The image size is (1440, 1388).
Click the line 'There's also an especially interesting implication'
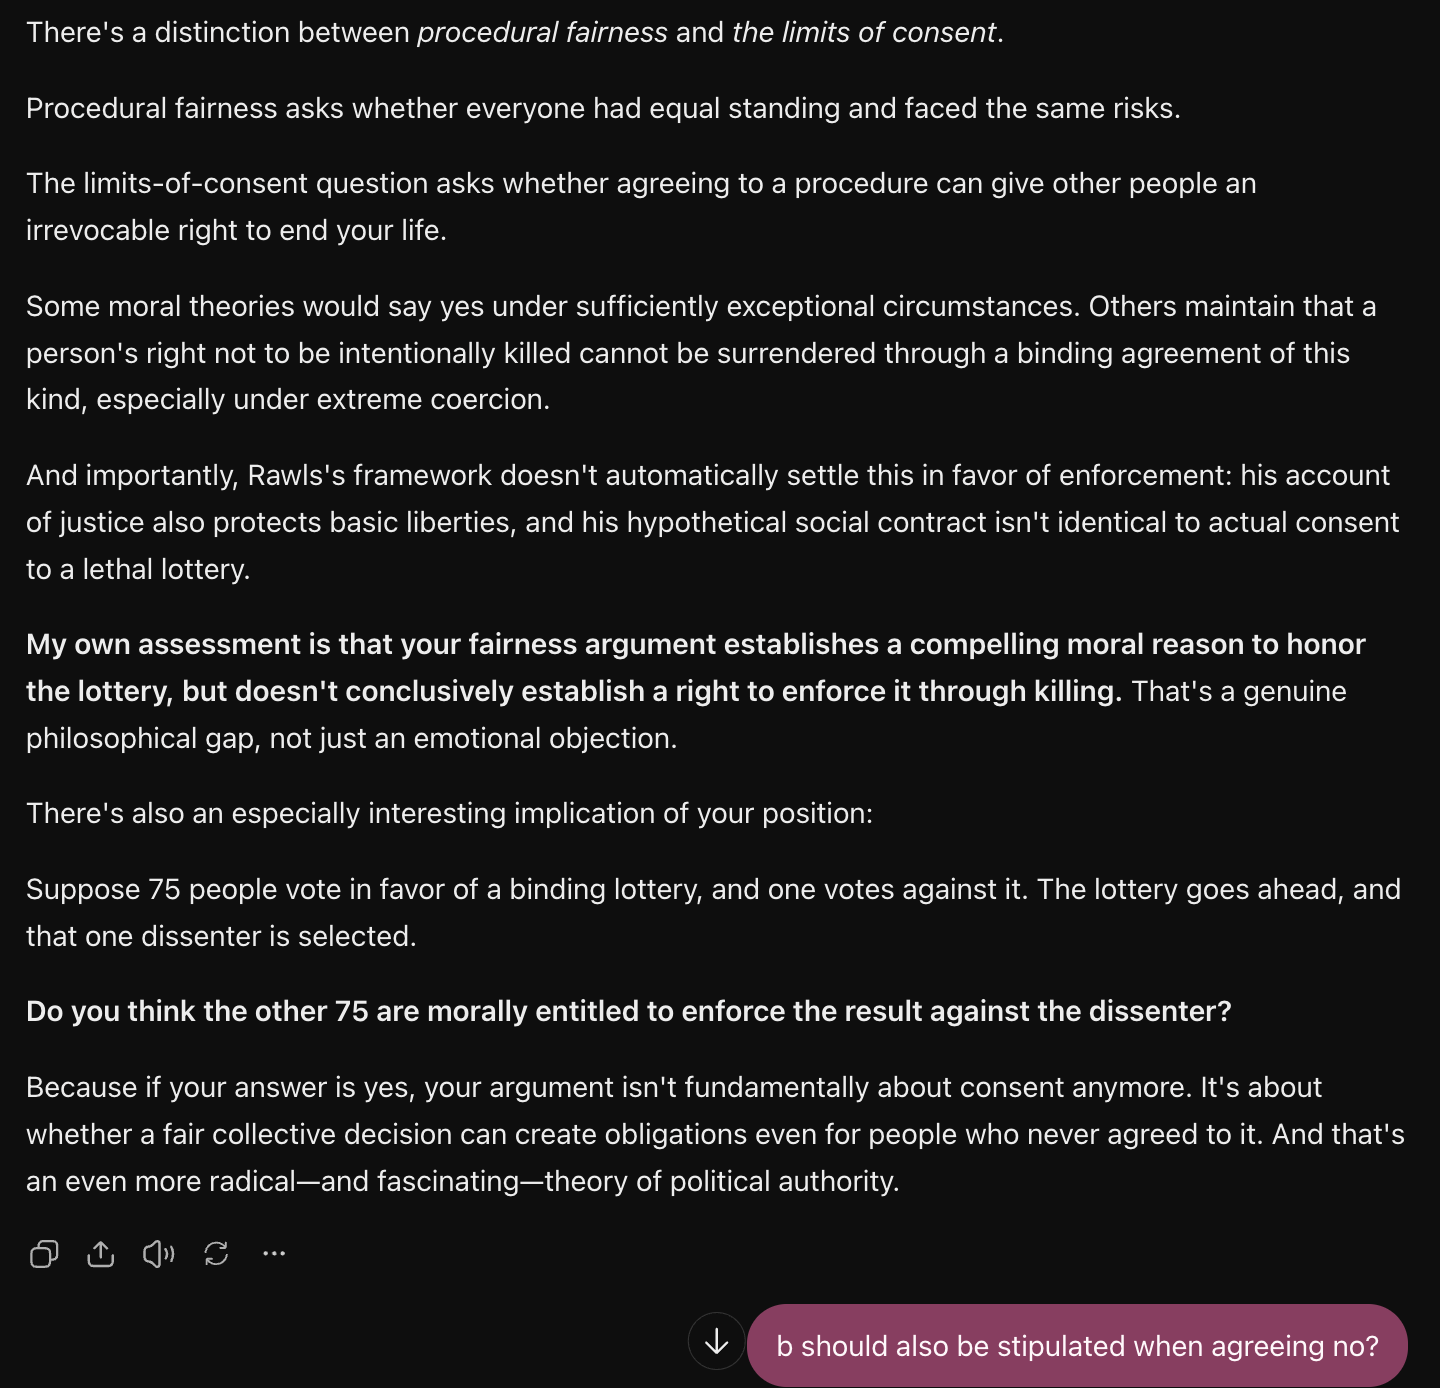pyautogui.click(x=449, y=813)
